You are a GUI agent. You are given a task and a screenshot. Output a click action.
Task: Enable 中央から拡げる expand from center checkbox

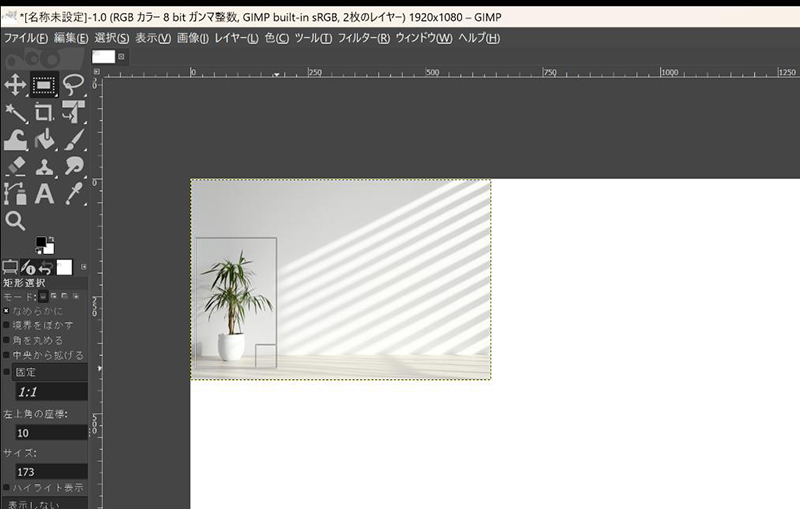(6, 354)
